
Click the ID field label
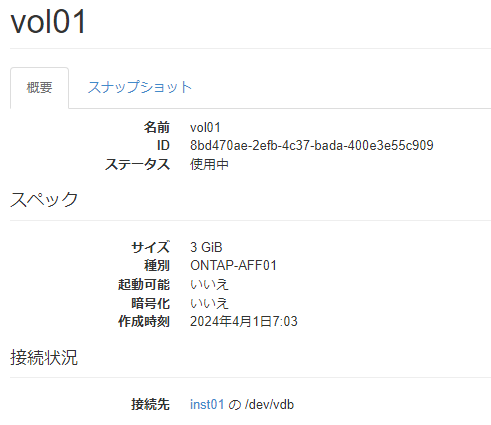click(x=163, y=146)
